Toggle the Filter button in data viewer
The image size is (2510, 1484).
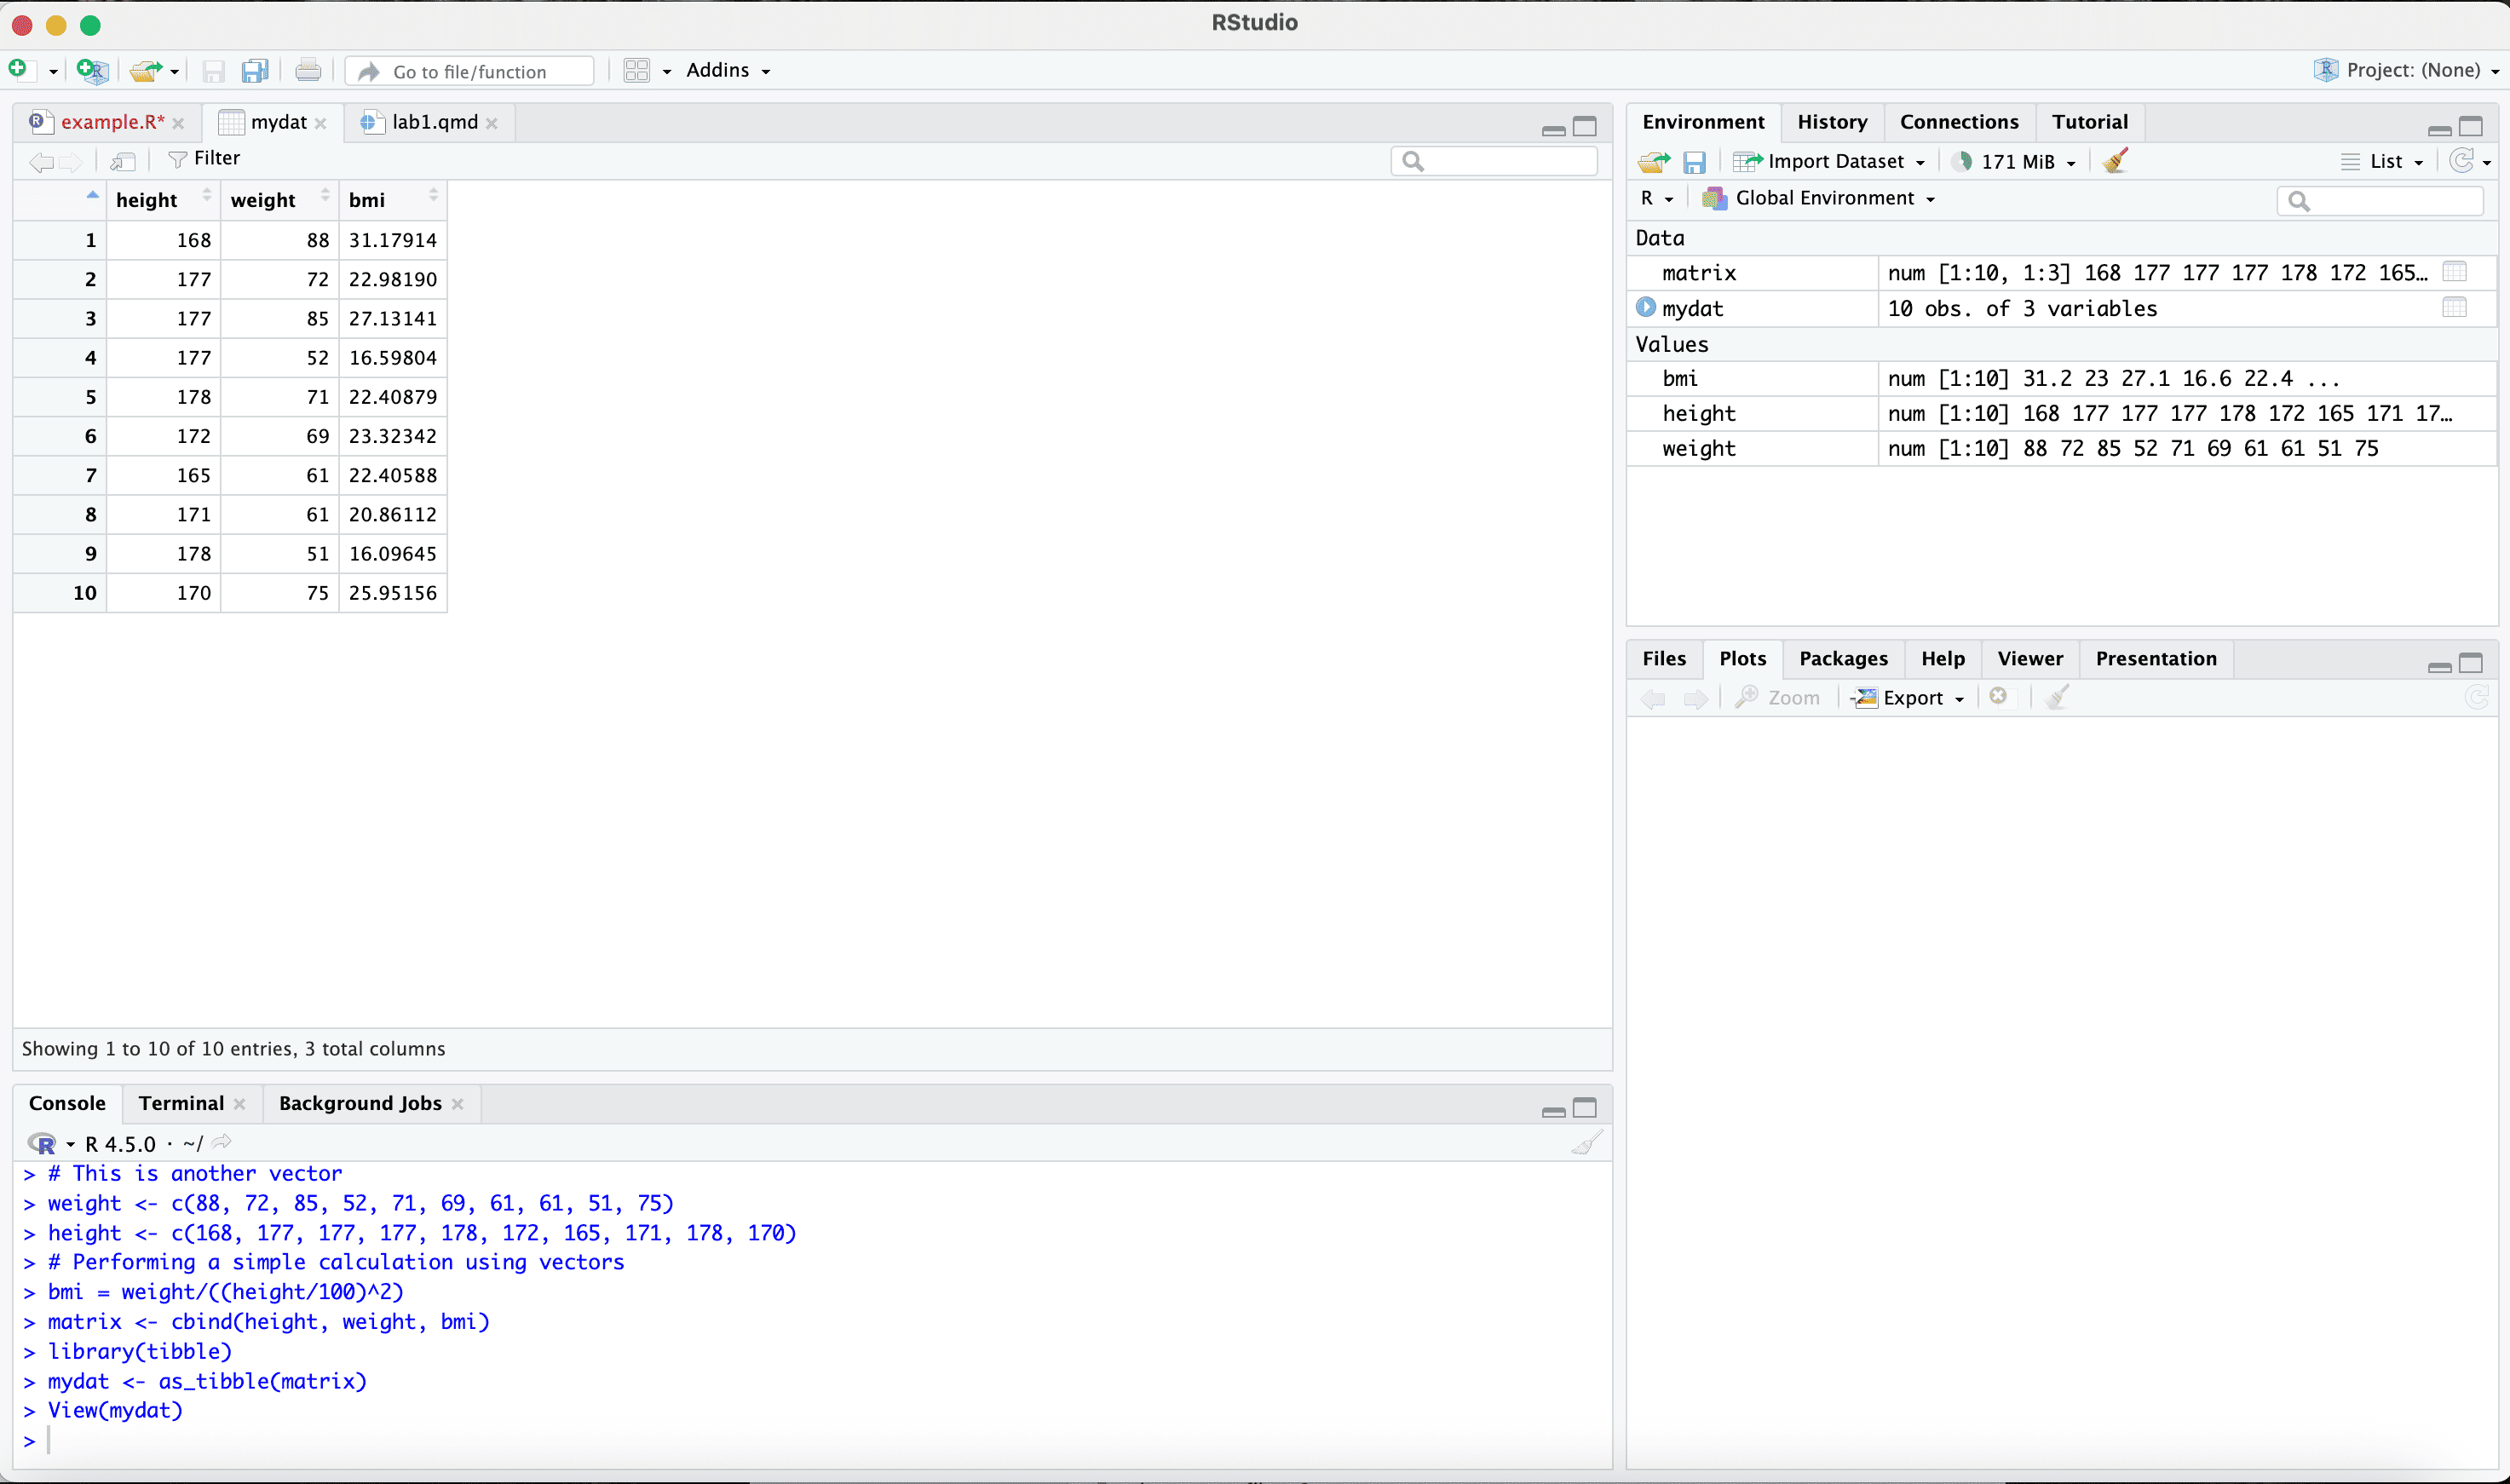pos(205,159)
